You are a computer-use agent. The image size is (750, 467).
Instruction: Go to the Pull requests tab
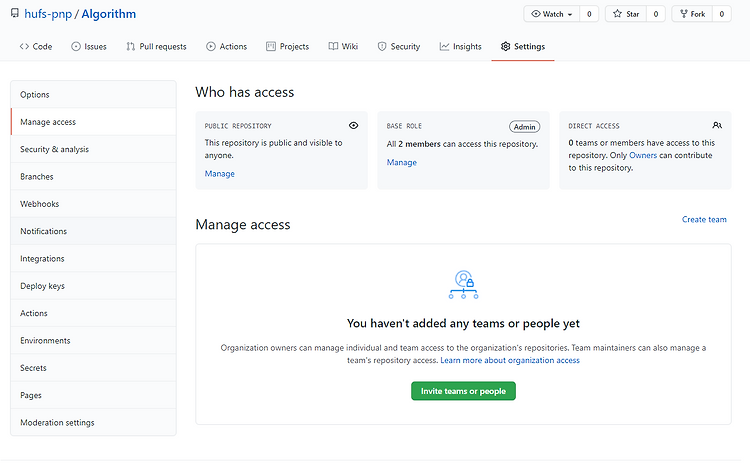(x=156, y=46)
